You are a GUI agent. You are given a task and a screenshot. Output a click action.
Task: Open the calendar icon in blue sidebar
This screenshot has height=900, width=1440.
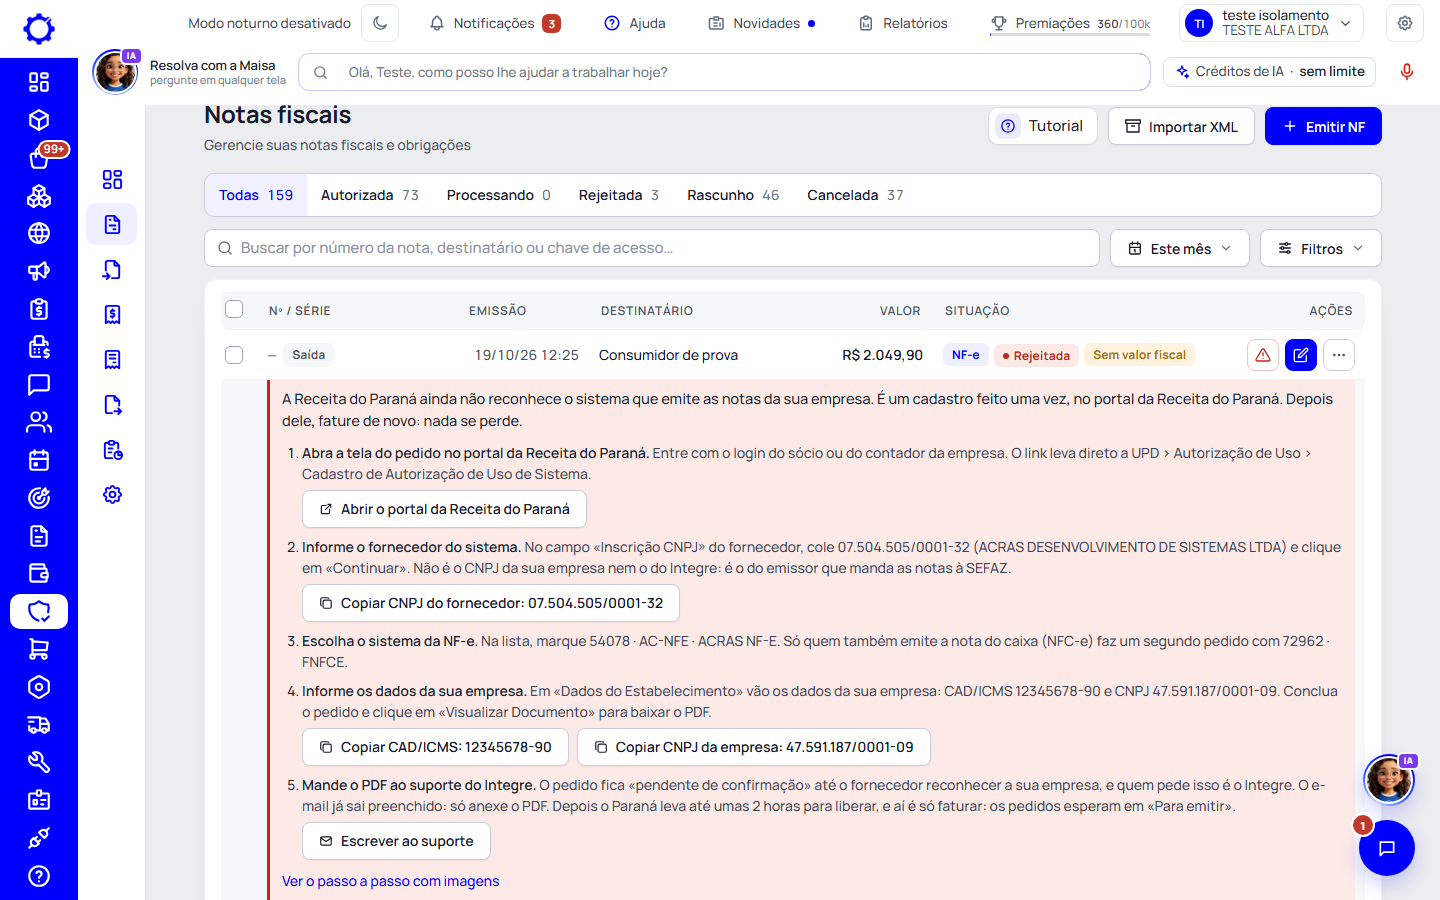click(39, 460)
